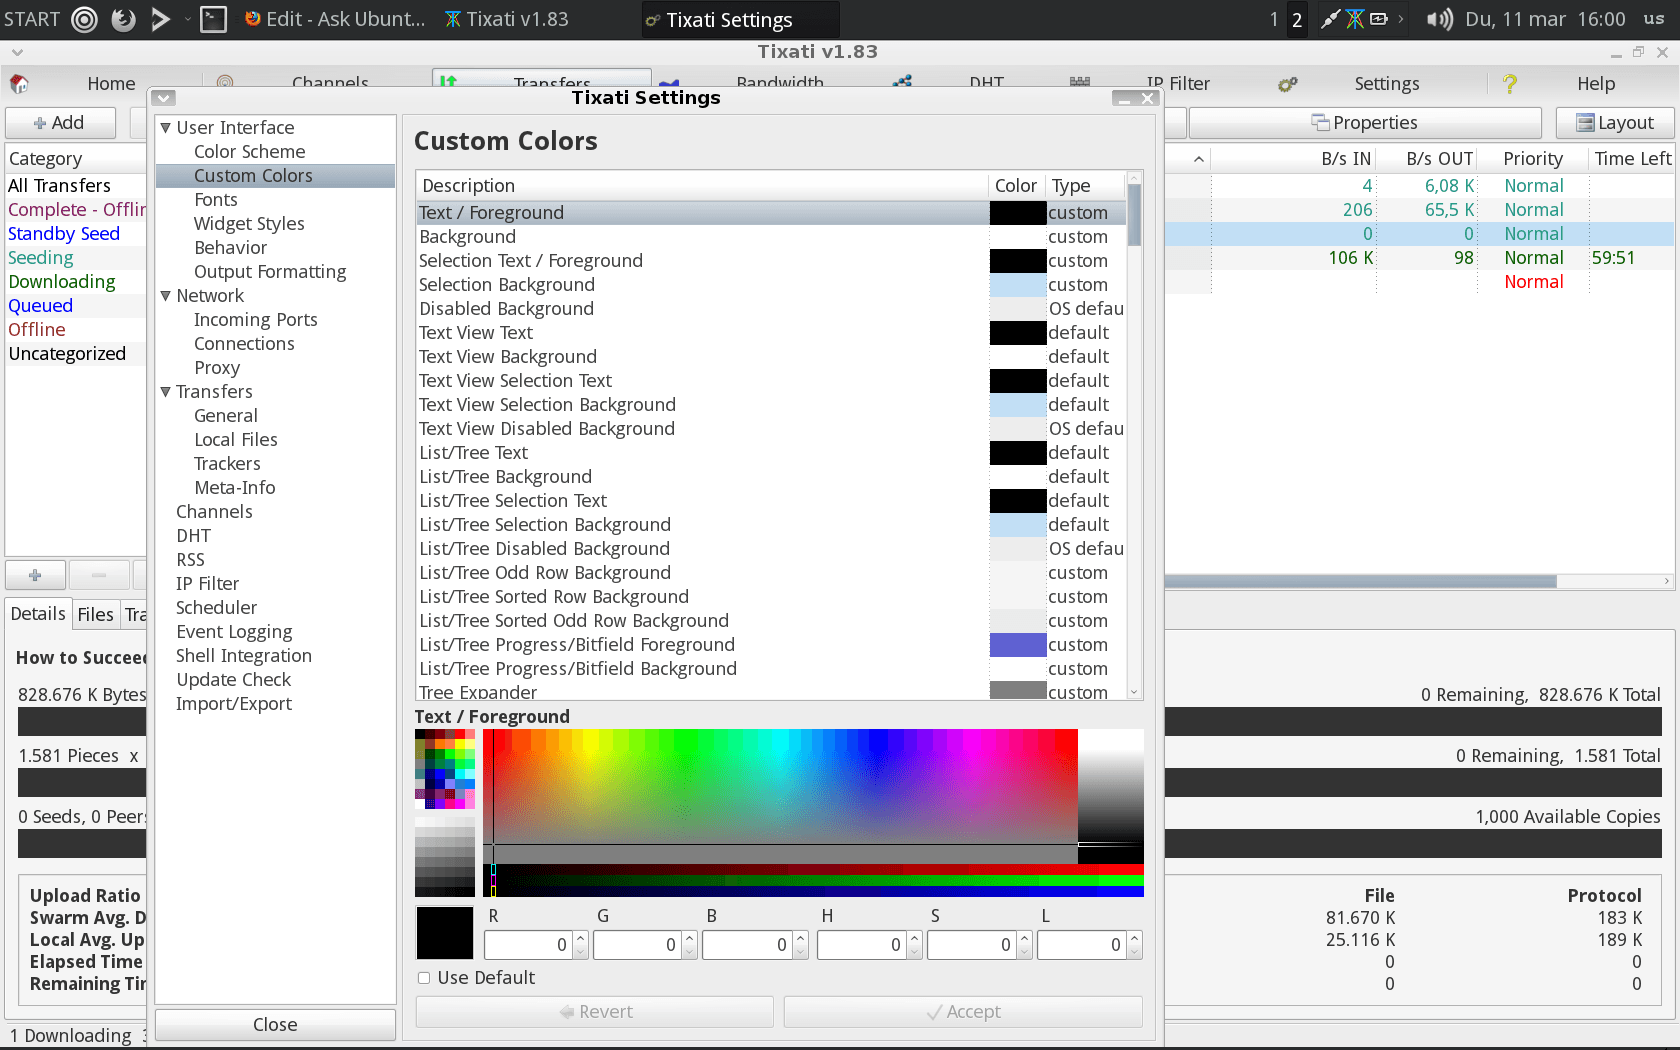Switch to Edit - Ask Ubuntu browser window
Image resolution: width=1680 pixels, height=1050 pixels.
coord(335,19)
